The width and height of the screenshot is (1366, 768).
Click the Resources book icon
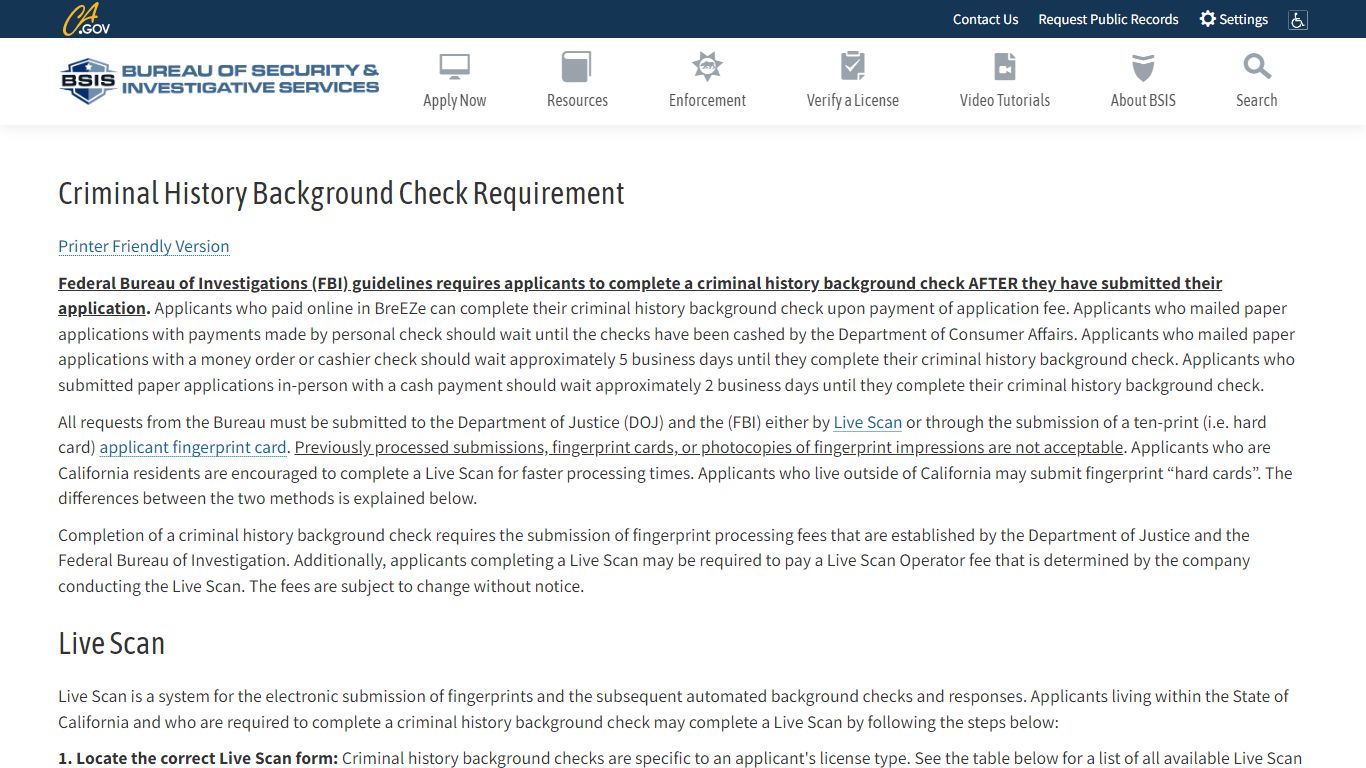tap(577, 67)
